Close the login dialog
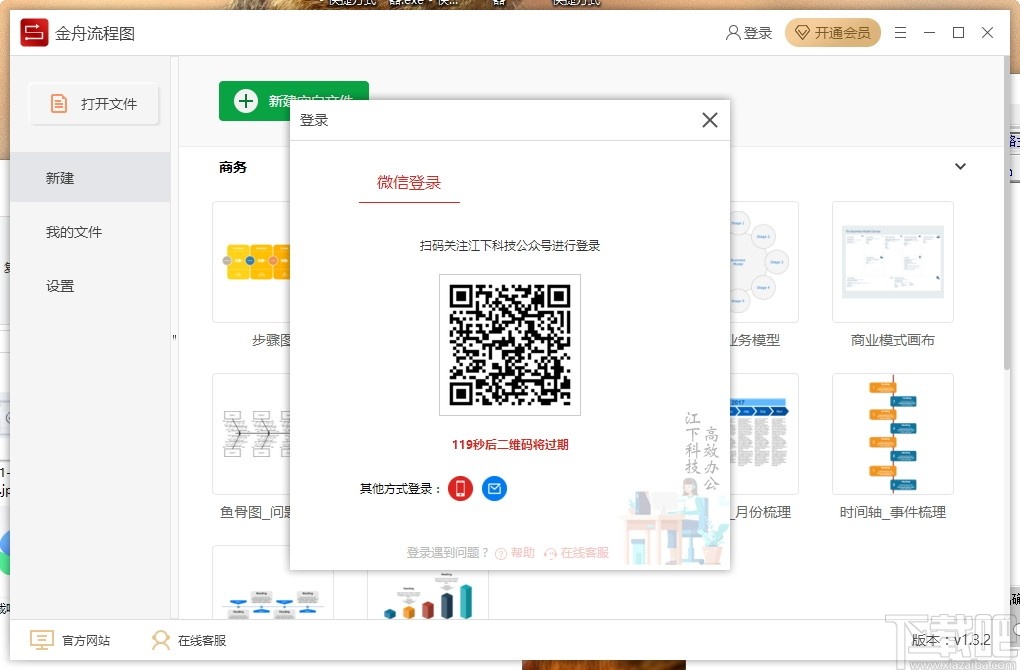This screenshot has width=1020, height=670. (709, 119)
